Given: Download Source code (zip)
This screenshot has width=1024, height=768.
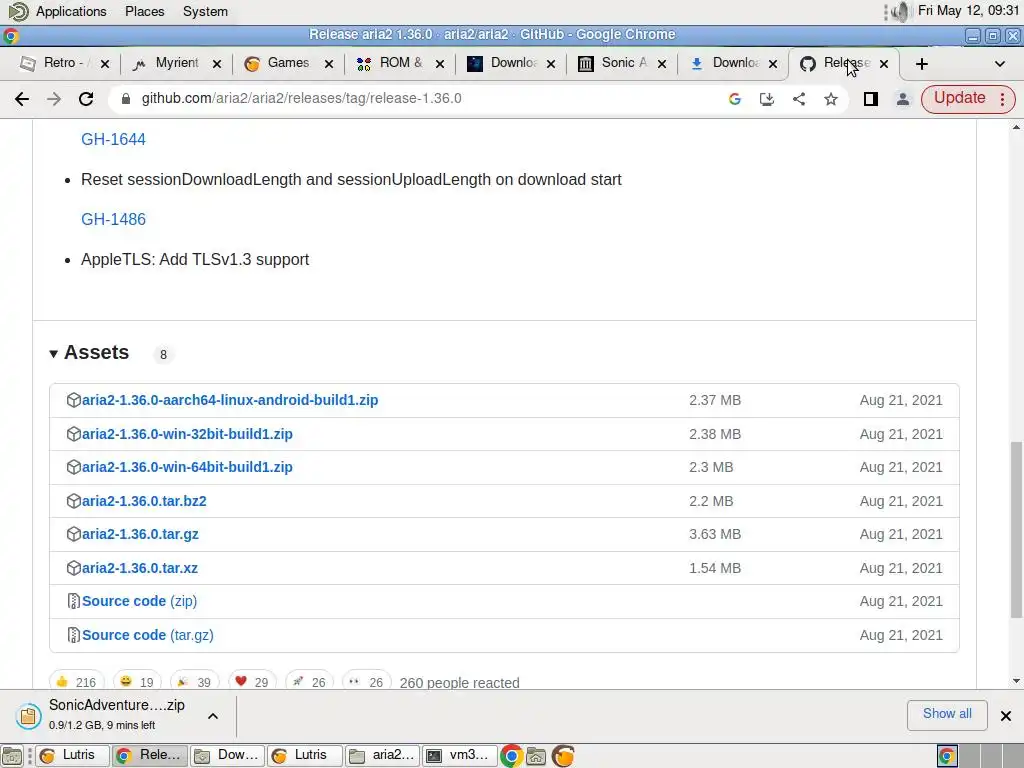Looking at the screenshot, I should pyautogui.click(x=139, y=601).
